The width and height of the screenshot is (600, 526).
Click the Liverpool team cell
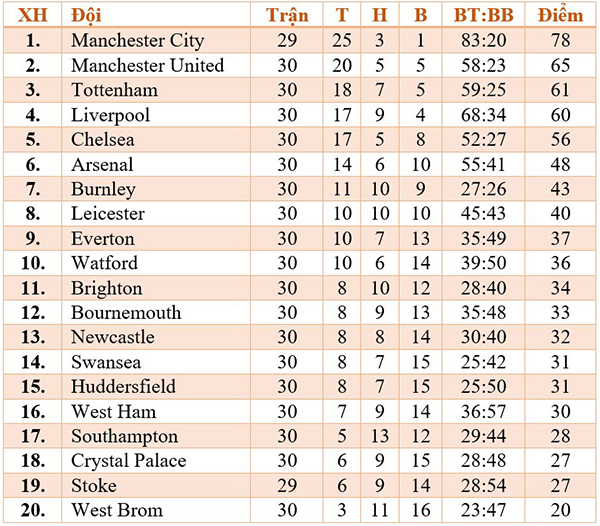[111, 115]
